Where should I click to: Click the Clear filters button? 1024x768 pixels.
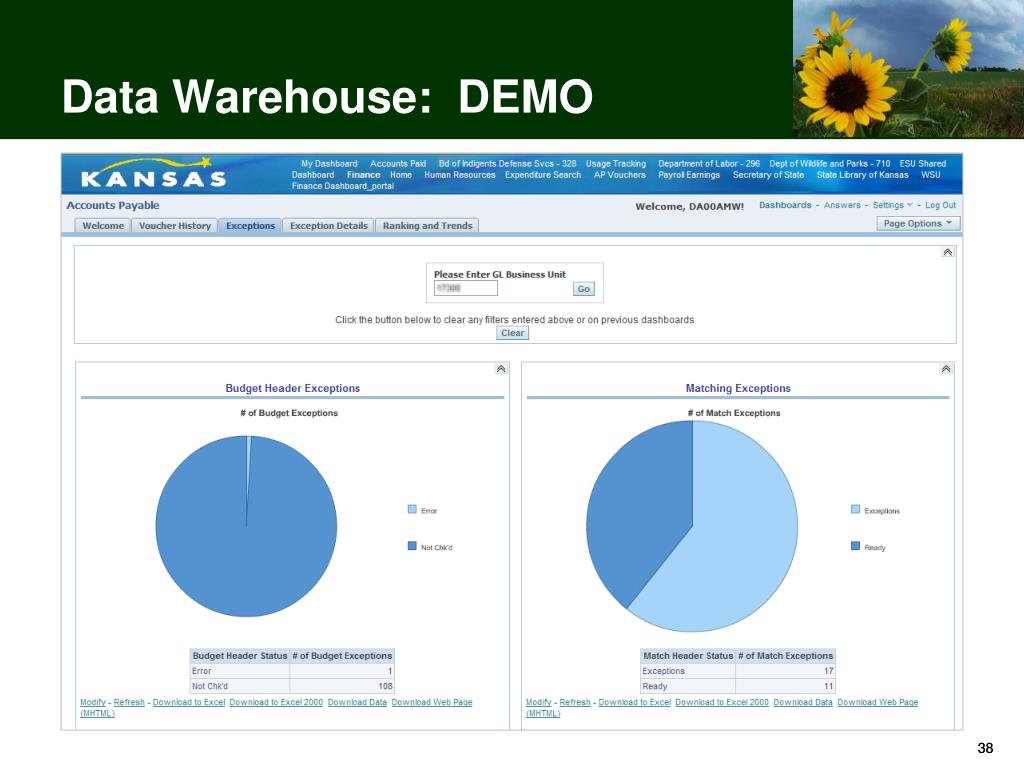click(513, 333)
